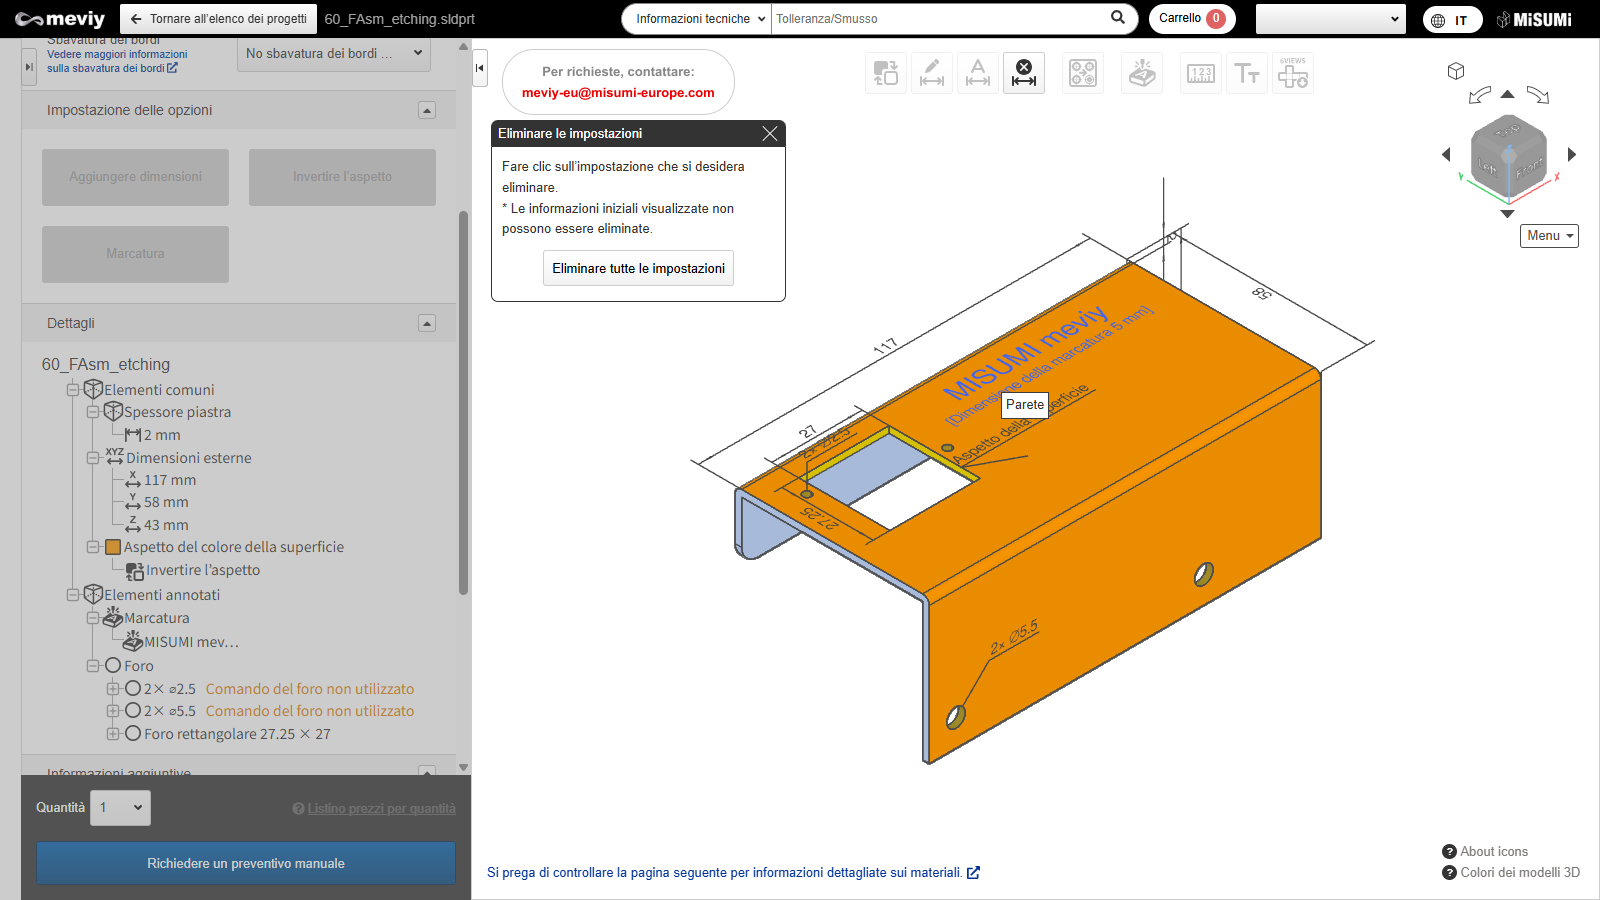Click the isometric home view cube icon
The width and height of the screenshot is (1600, 900).
(1456, 71)
